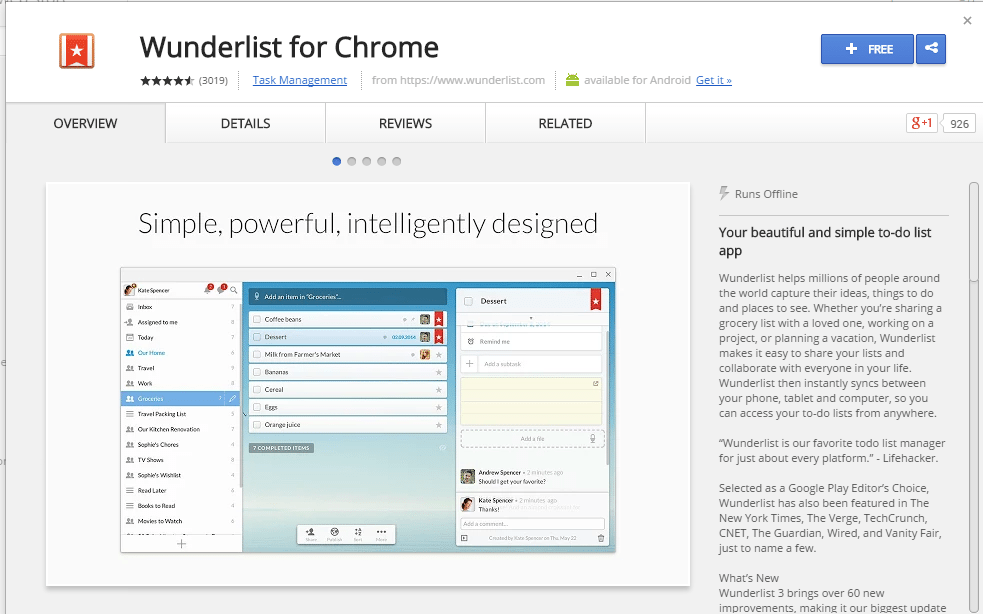The width and height of the screenshot is (983, 614).
Task: Switch to the OVERVIEW tab
Action: tap(85, 123)
